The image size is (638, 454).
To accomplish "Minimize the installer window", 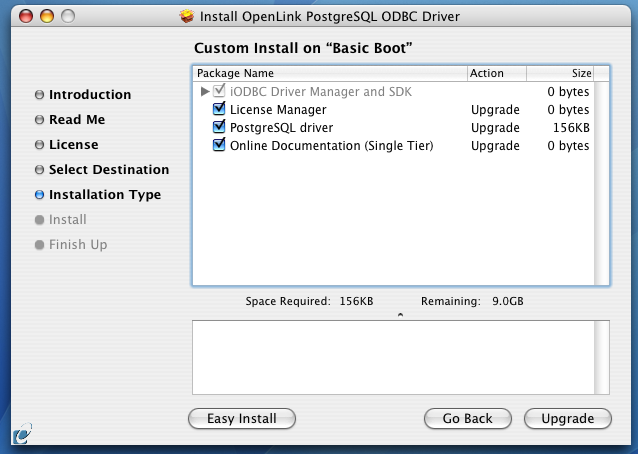I will [47, 16].
